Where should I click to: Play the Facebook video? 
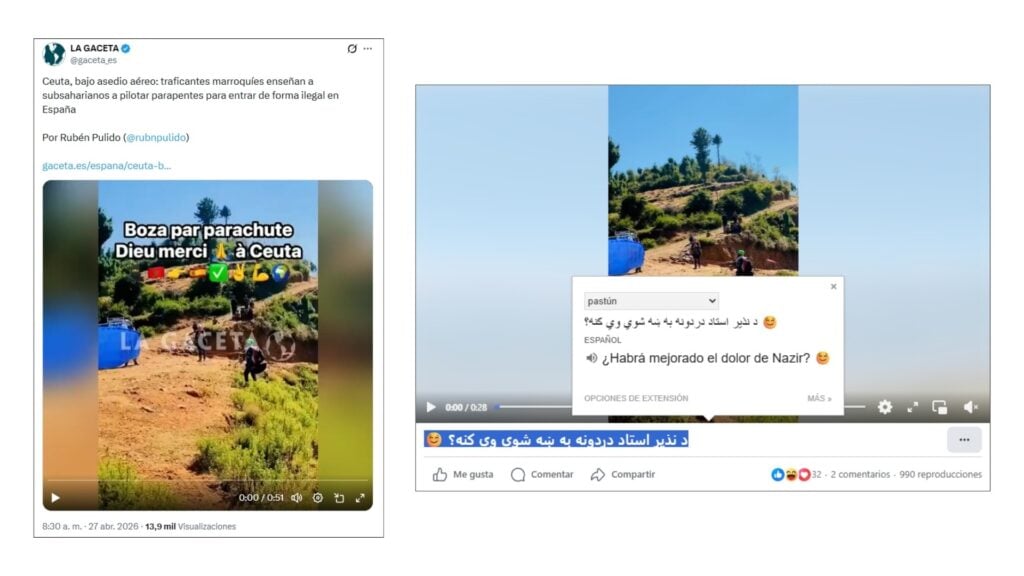(431, 407)
